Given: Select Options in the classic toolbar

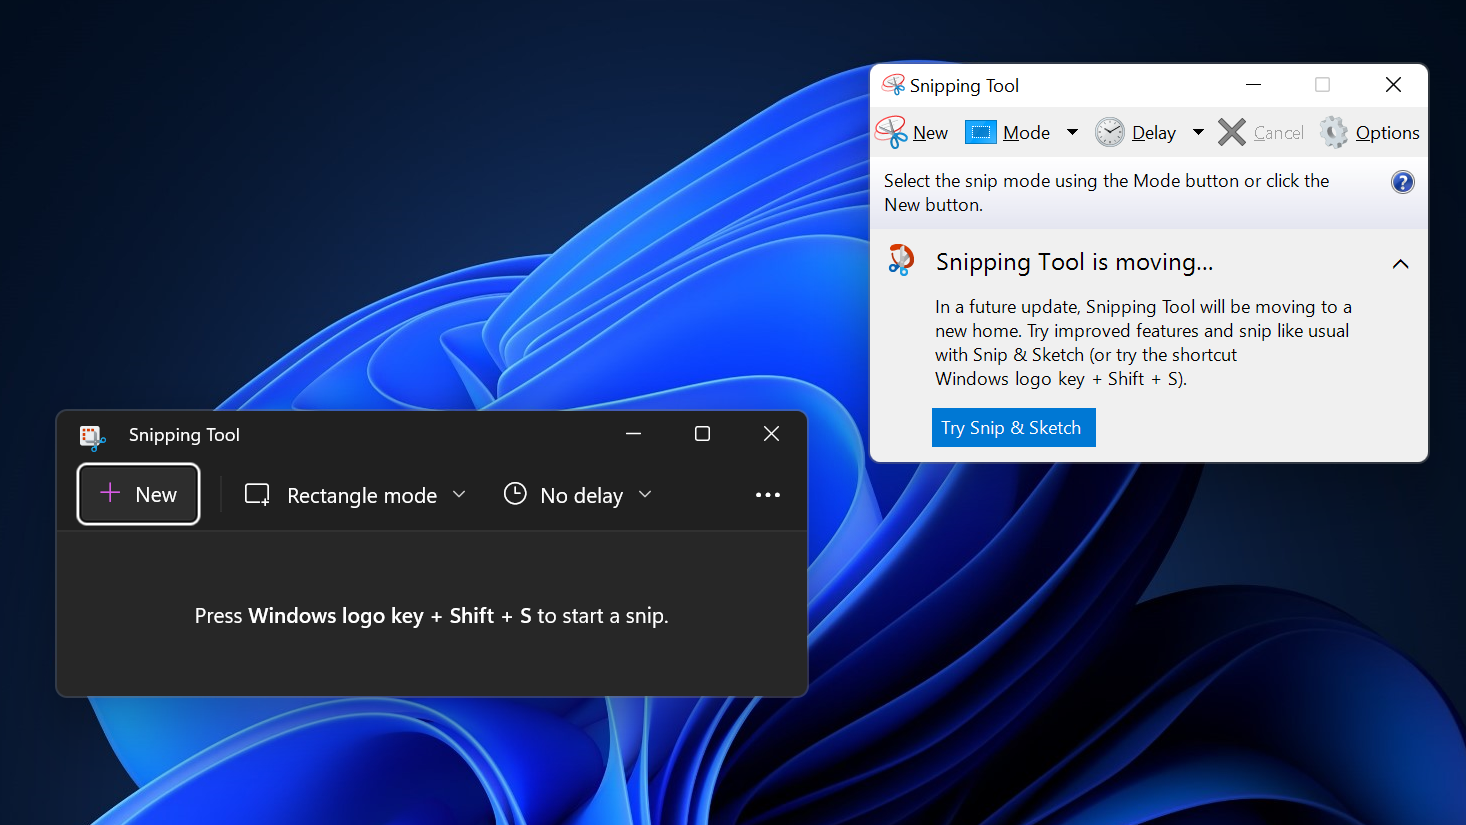Looking at the screenshot, I should [1386, 131].
